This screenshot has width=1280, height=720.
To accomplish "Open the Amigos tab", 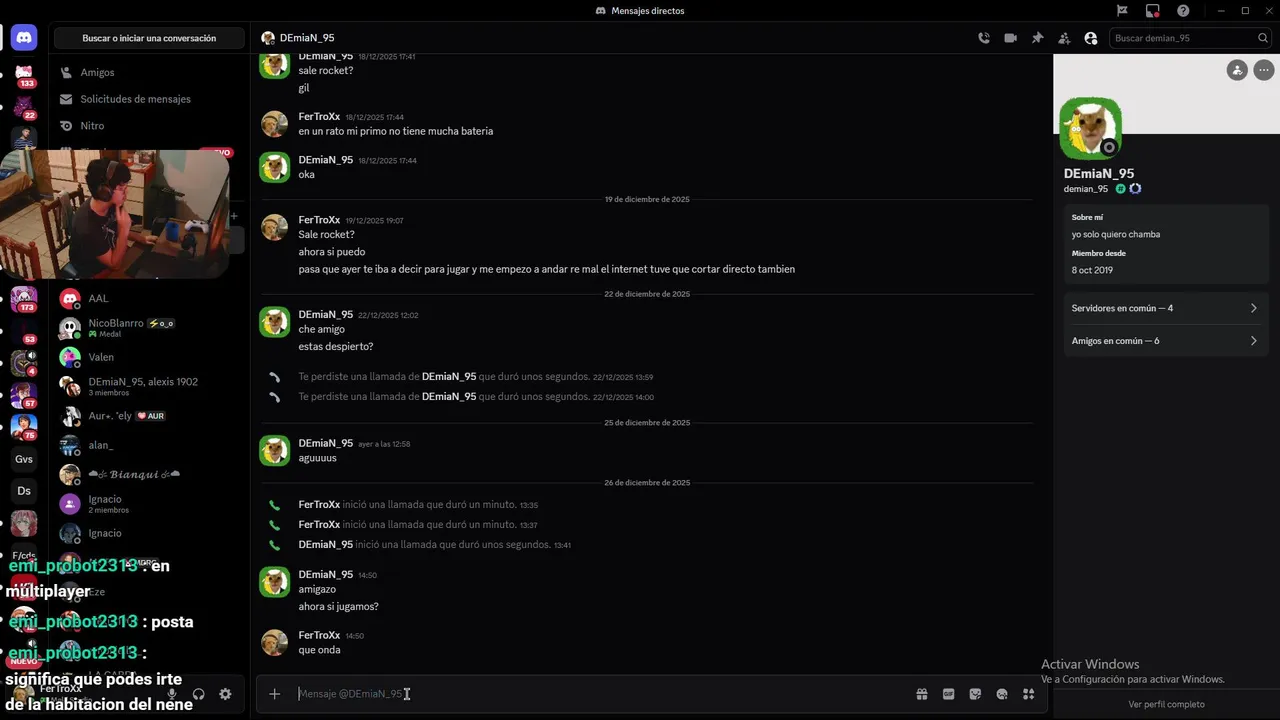I will pos(97,73).
